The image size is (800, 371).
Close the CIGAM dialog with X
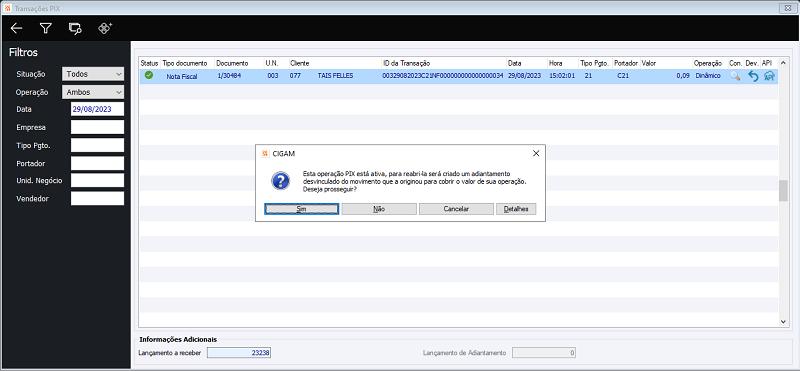(536, 153)
